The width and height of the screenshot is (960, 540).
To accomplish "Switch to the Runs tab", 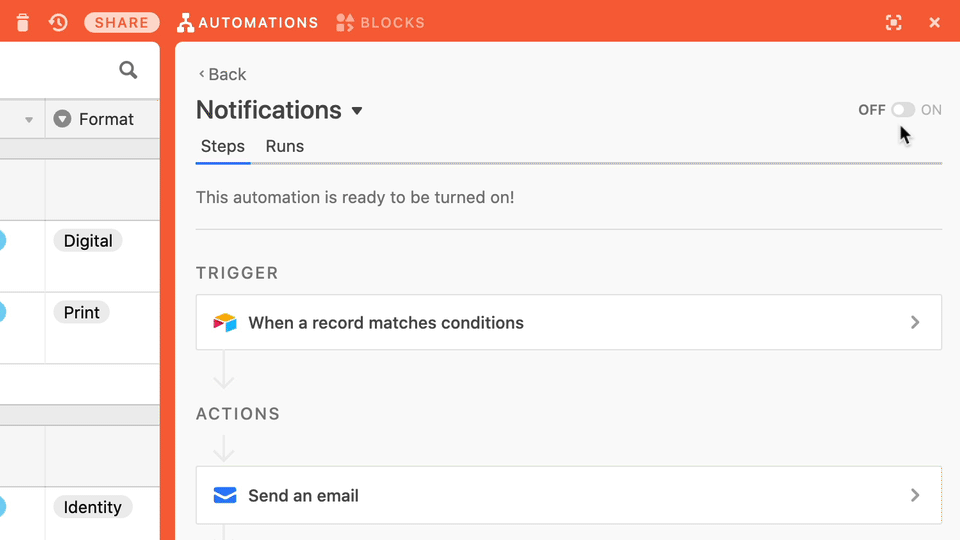I will 285,146.
